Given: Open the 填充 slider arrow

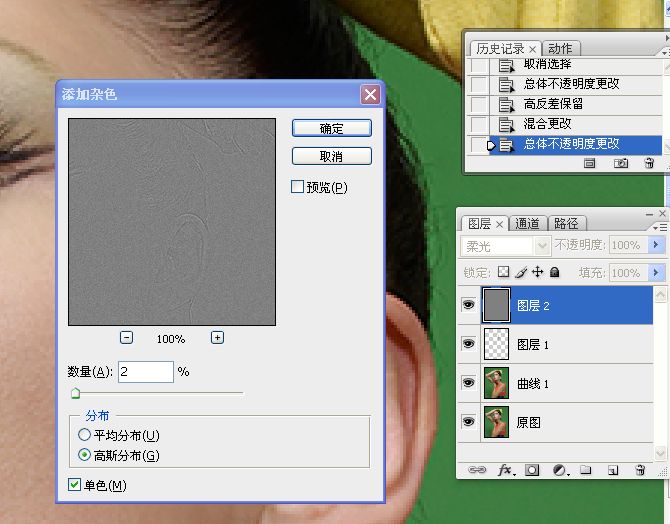Looking at the screenshot, I should click(x=657, y=273).
